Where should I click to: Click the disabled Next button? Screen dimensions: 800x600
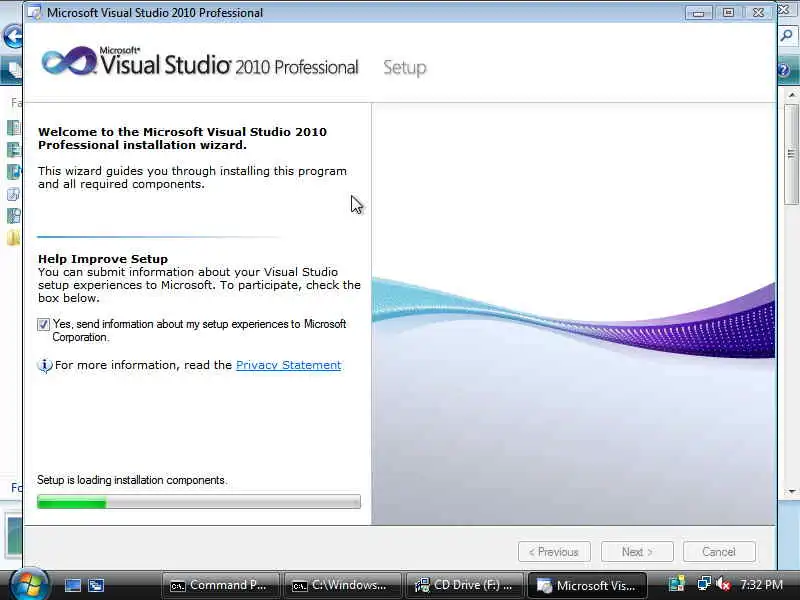click(637, 552)
